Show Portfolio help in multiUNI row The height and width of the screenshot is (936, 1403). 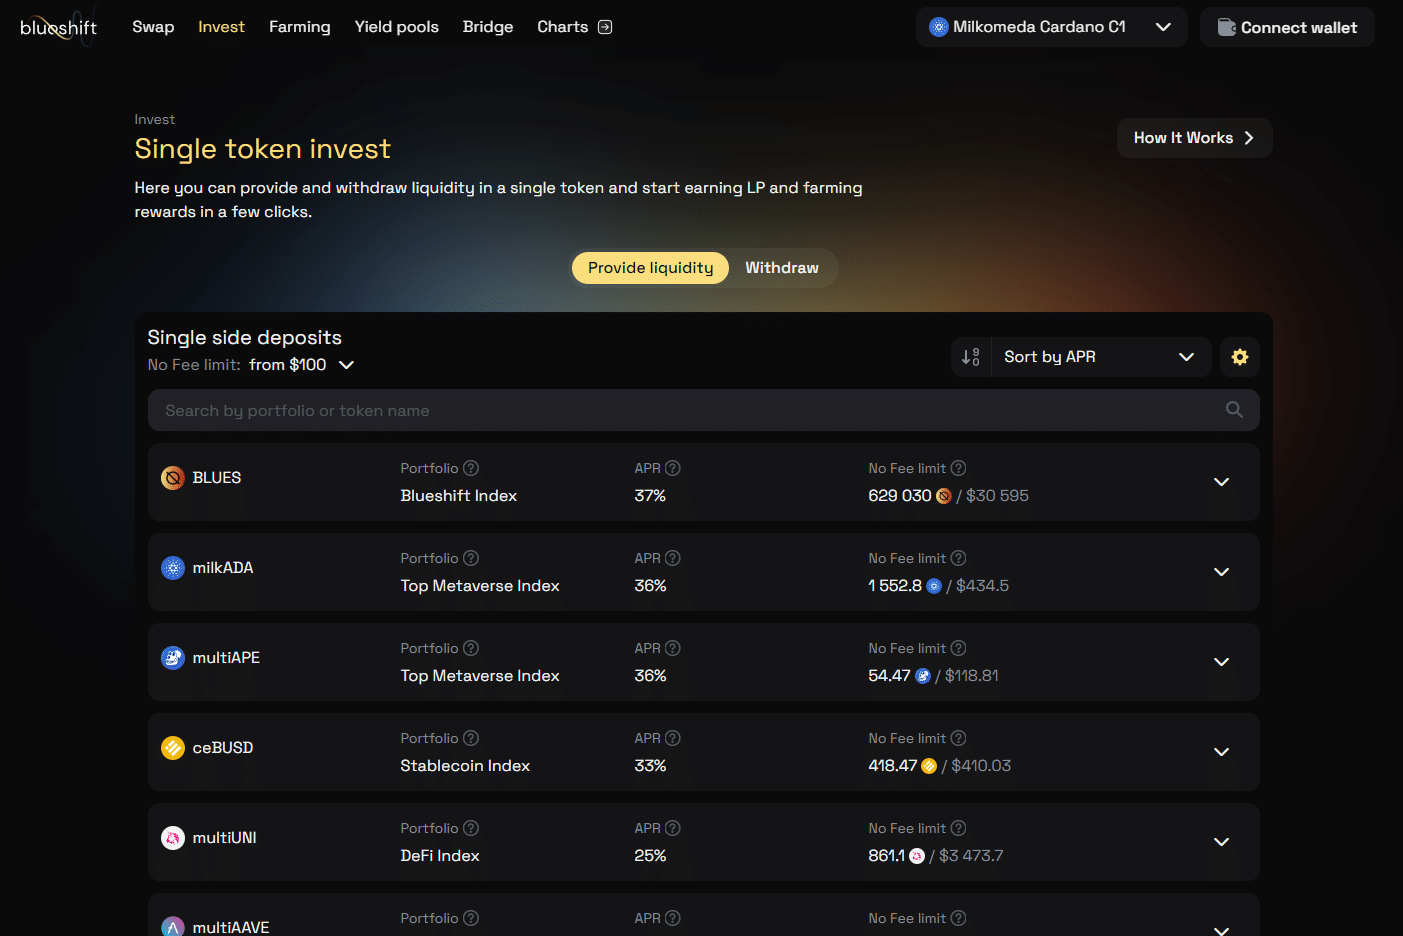pyautogui.click(x=471, y=828)
